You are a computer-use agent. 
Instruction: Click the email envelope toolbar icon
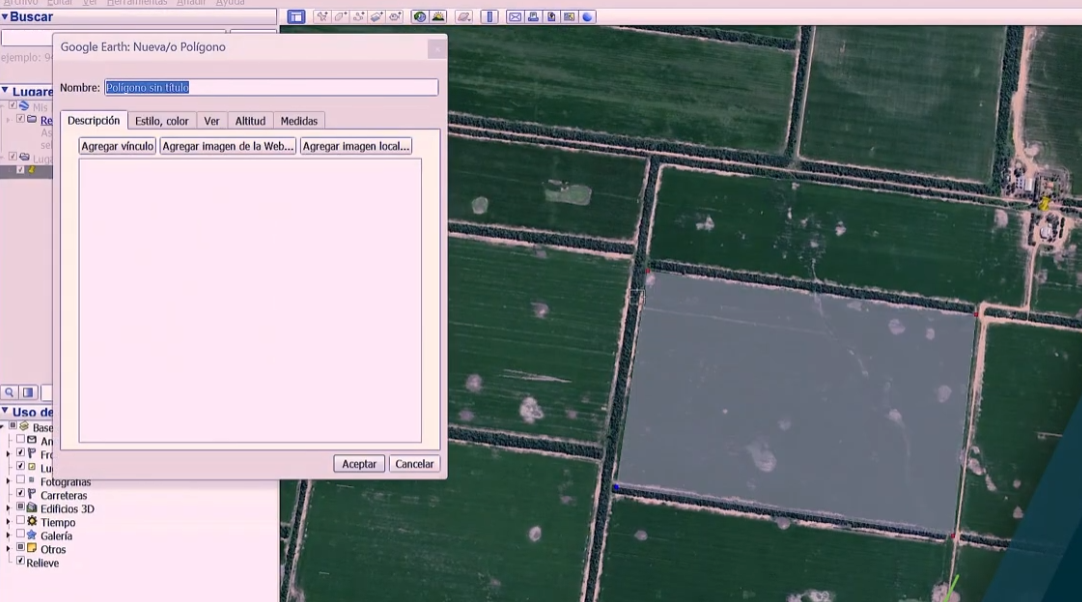click(x=514, y=17)
